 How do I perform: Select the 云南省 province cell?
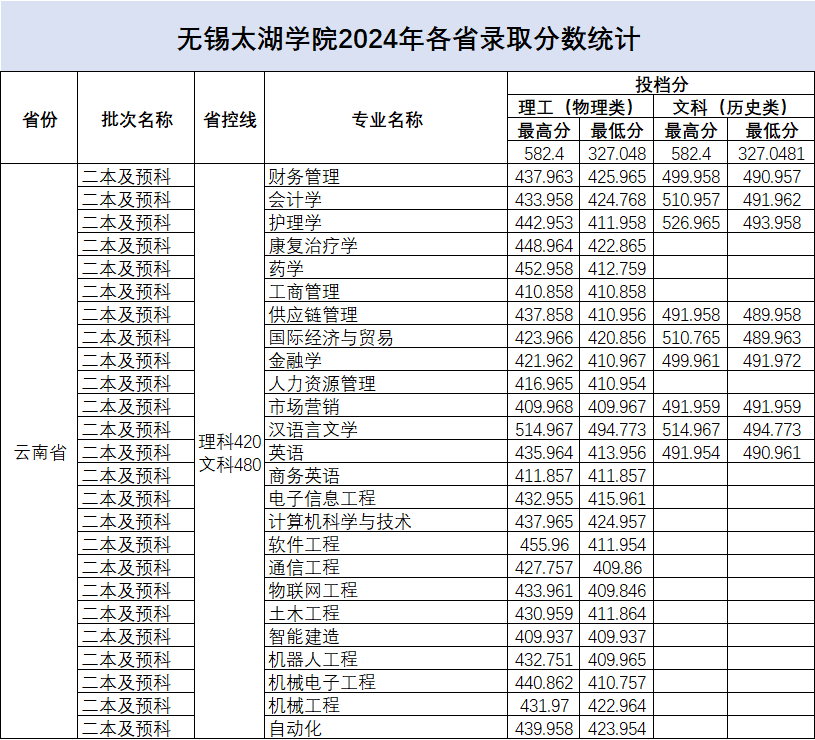click(x=40, y=453)
